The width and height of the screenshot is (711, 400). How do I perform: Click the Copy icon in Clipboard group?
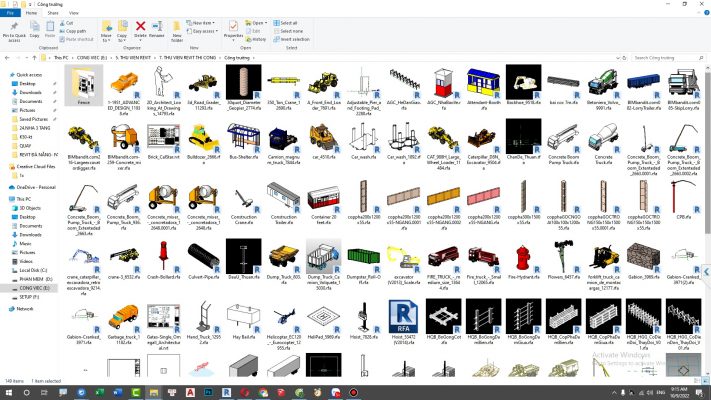click(x=35, y=27)
